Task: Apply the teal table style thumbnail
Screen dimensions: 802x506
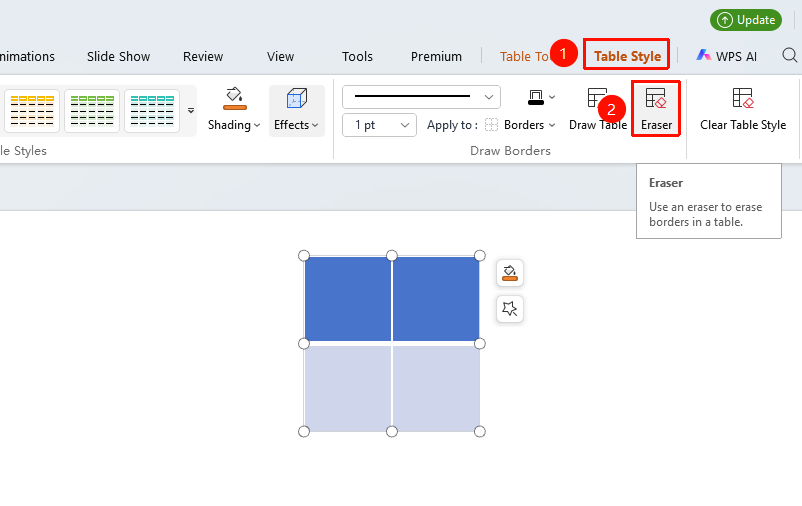Action: 152,111
